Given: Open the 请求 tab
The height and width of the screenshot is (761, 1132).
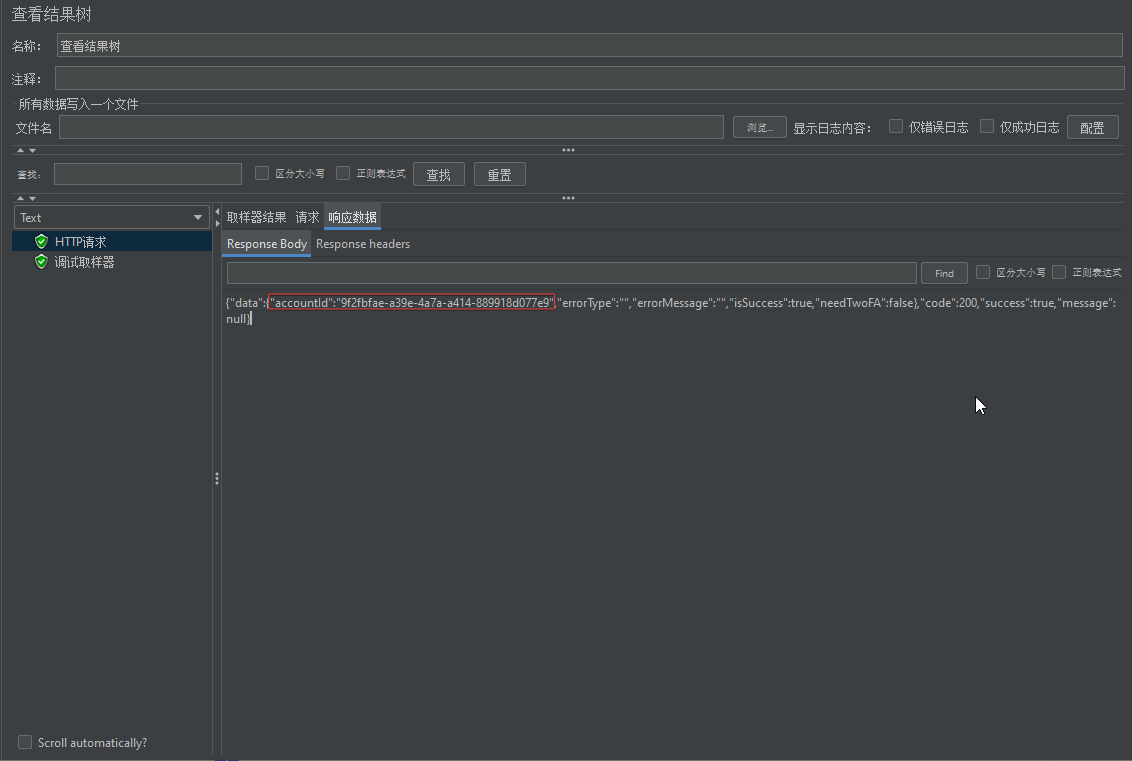Looking at the screenshot, I should tap(307, 217).
